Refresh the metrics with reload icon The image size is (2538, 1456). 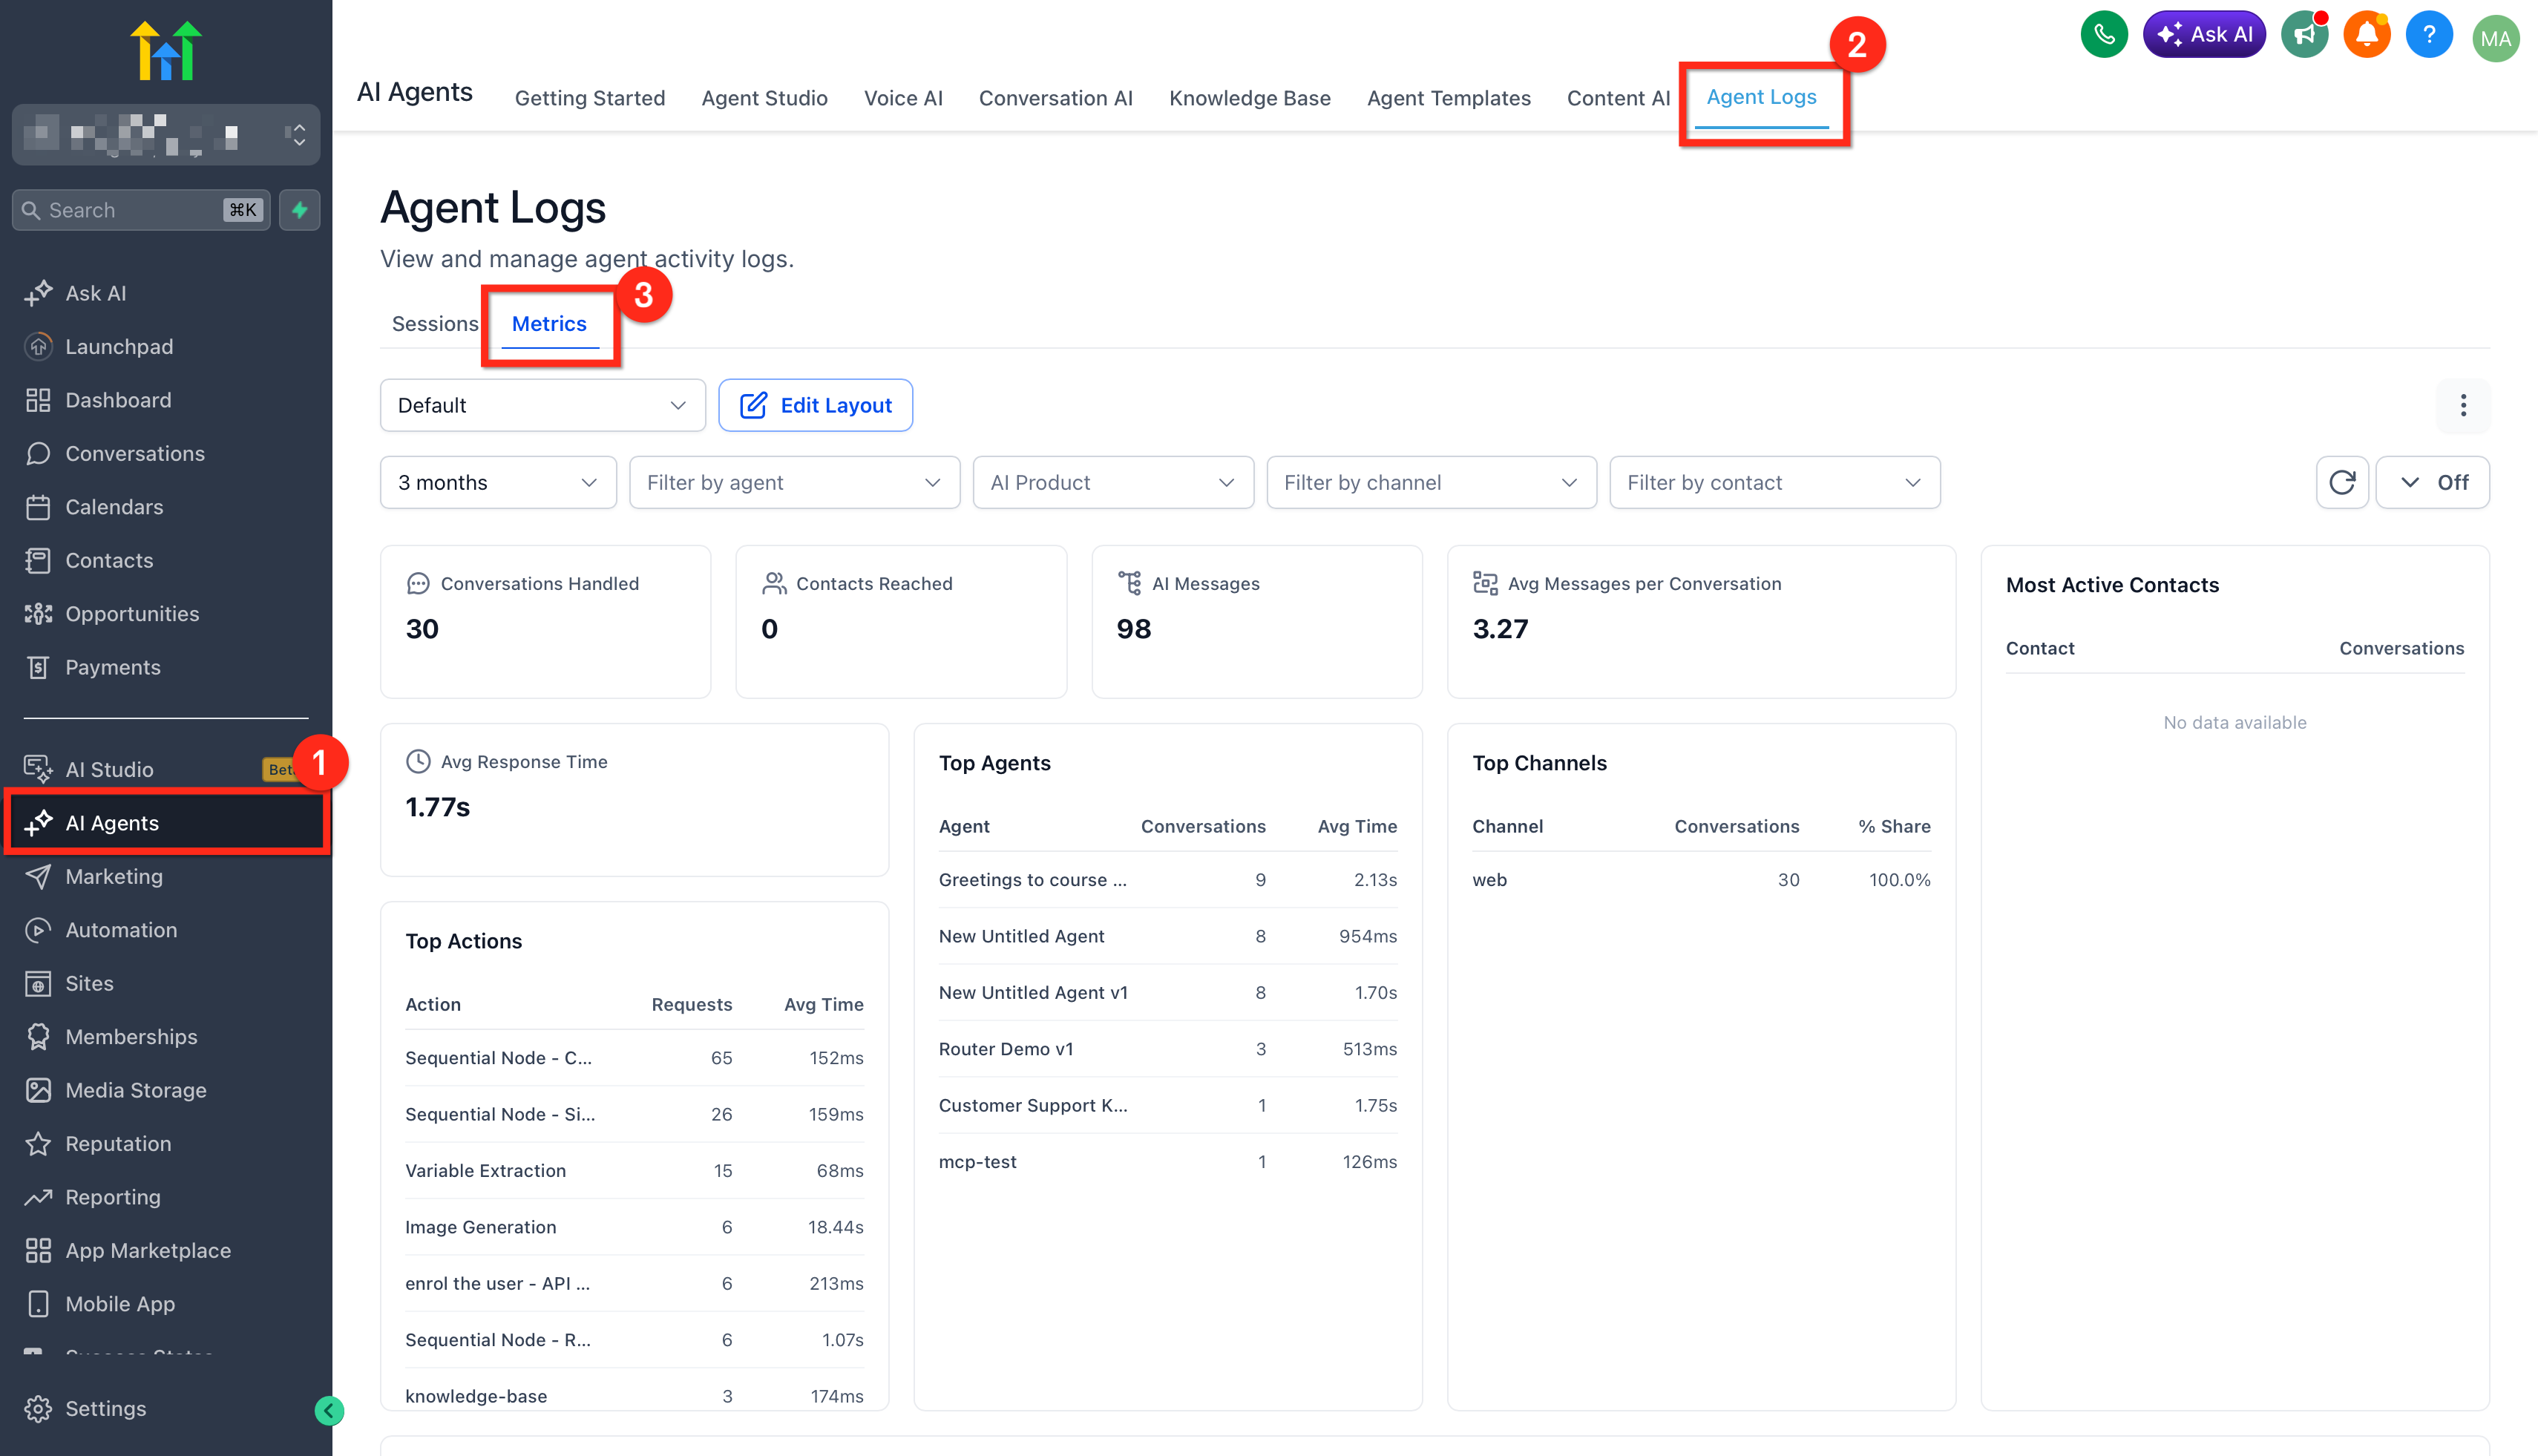[x=2342, y=483]
